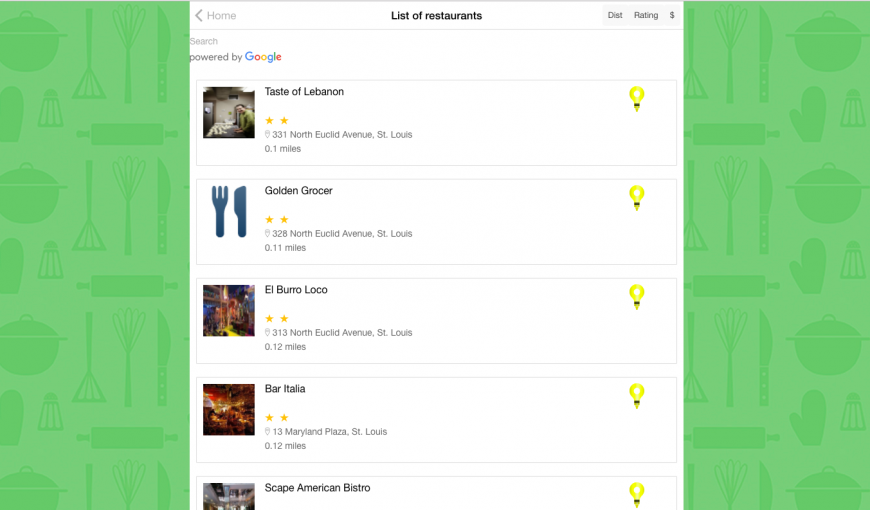Tap the map pin for Taste of Lebanon
870x510 pixels.
[x=636, y=99]
